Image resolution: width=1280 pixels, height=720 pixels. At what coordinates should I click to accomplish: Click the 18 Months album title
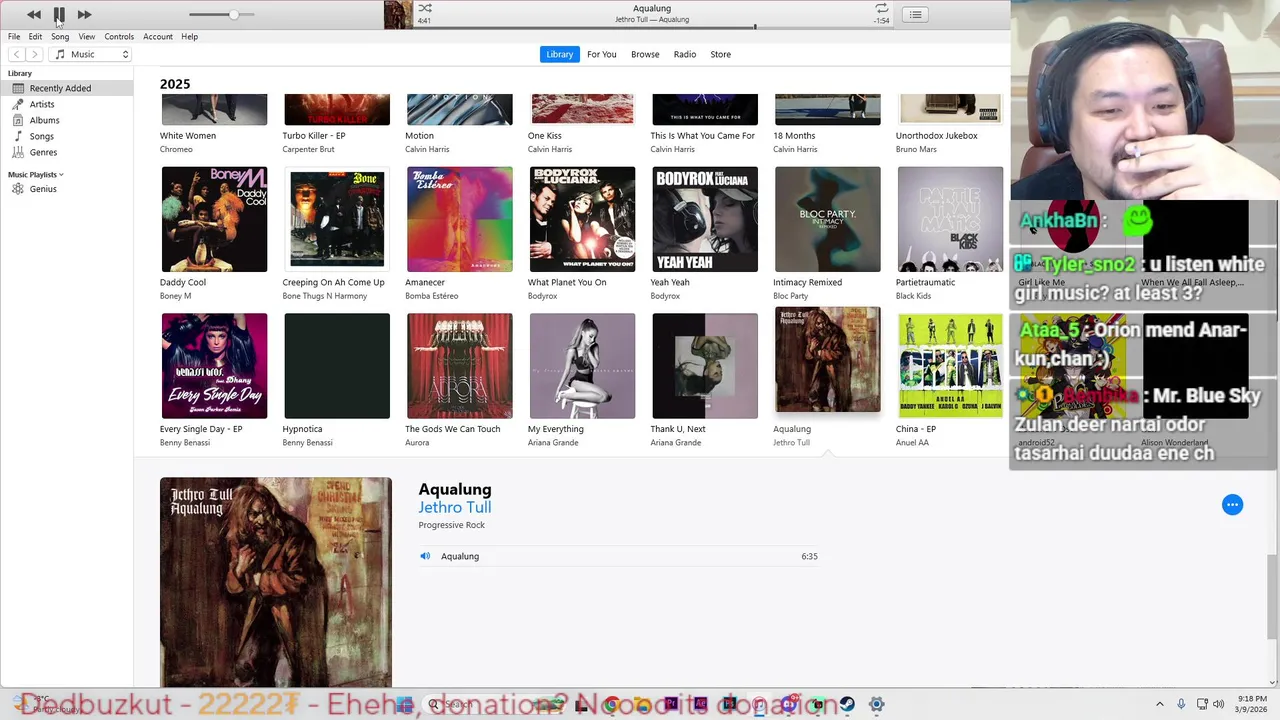(x=794, y=136)
